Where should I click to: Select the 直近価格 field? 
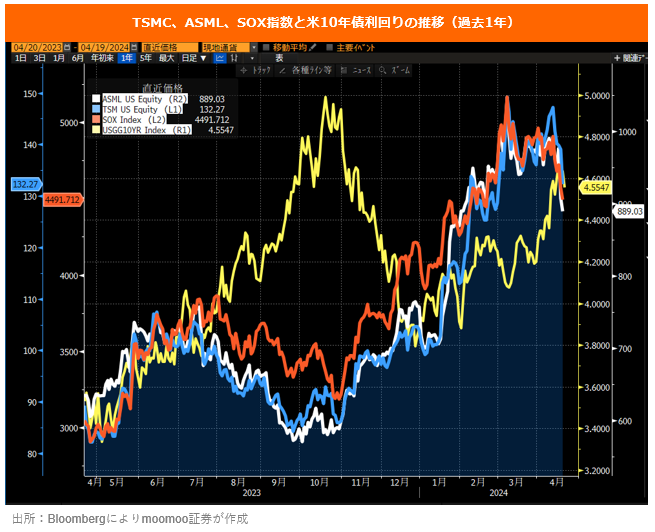point(170,47)
